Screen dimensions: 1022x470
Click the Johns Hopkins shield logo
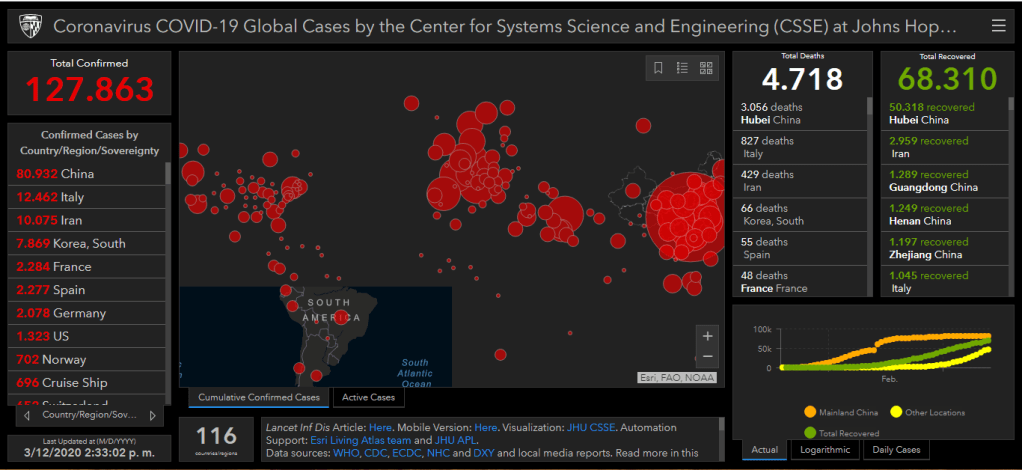pyautogui.click(x=27, y=27)
